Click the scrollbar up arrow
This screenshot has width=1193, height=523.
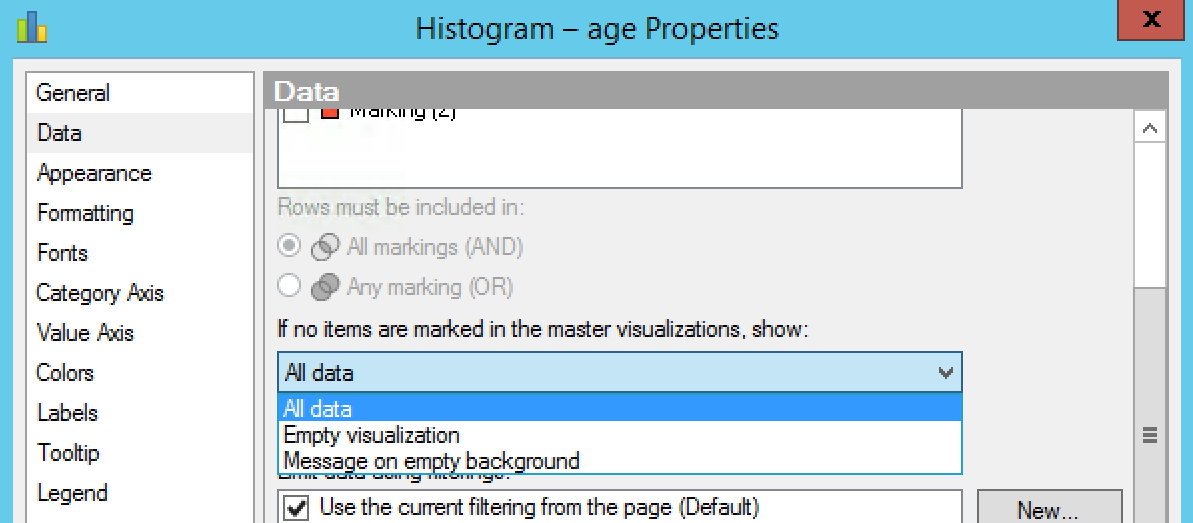coord(1150,129)
